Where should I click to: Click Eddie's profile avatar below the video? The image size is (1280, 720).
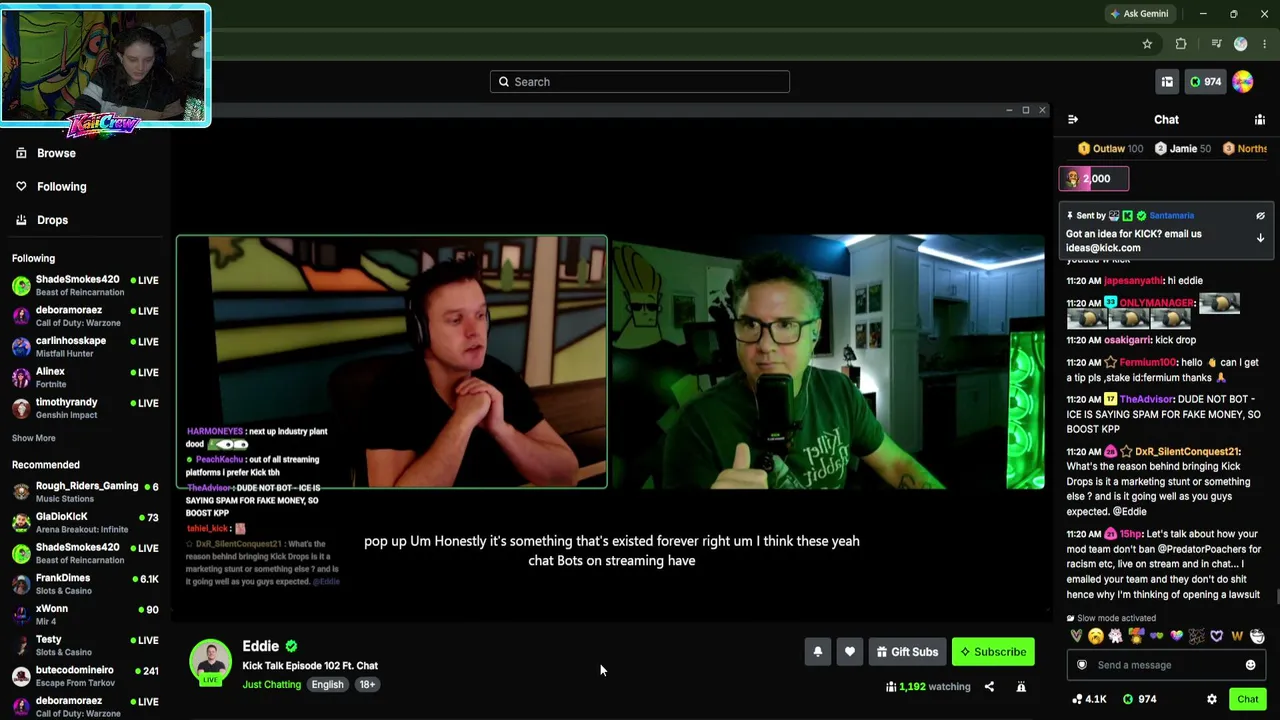point(210,661)
